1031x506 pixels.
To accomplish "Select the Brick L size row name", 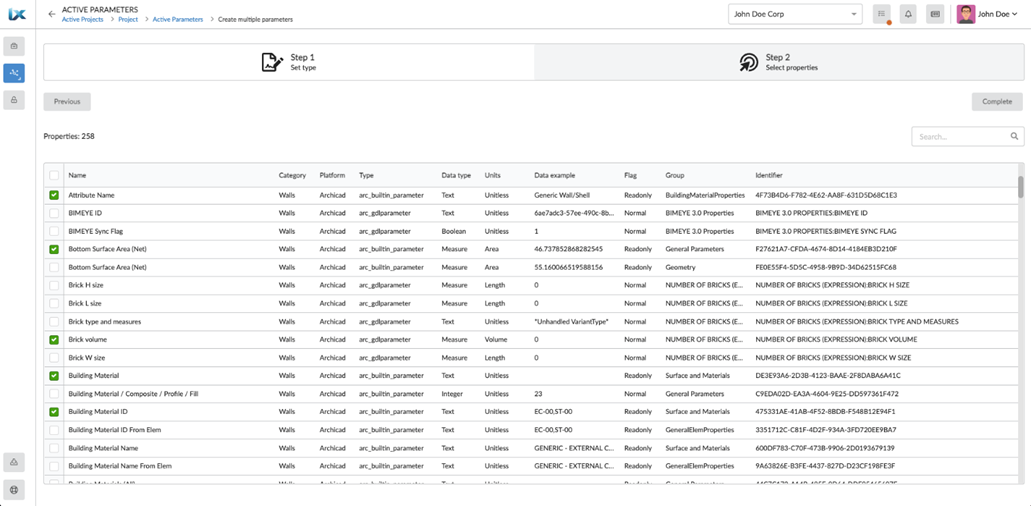I will 84,304.
